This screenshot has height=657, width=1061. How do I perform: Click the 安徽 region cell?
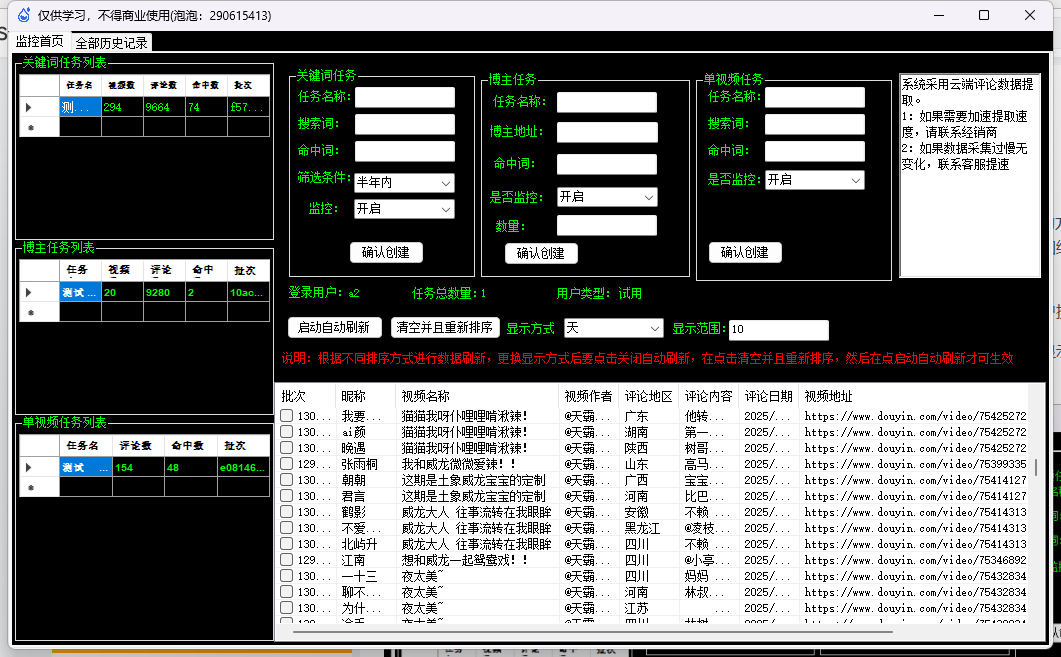pos(636,512)
